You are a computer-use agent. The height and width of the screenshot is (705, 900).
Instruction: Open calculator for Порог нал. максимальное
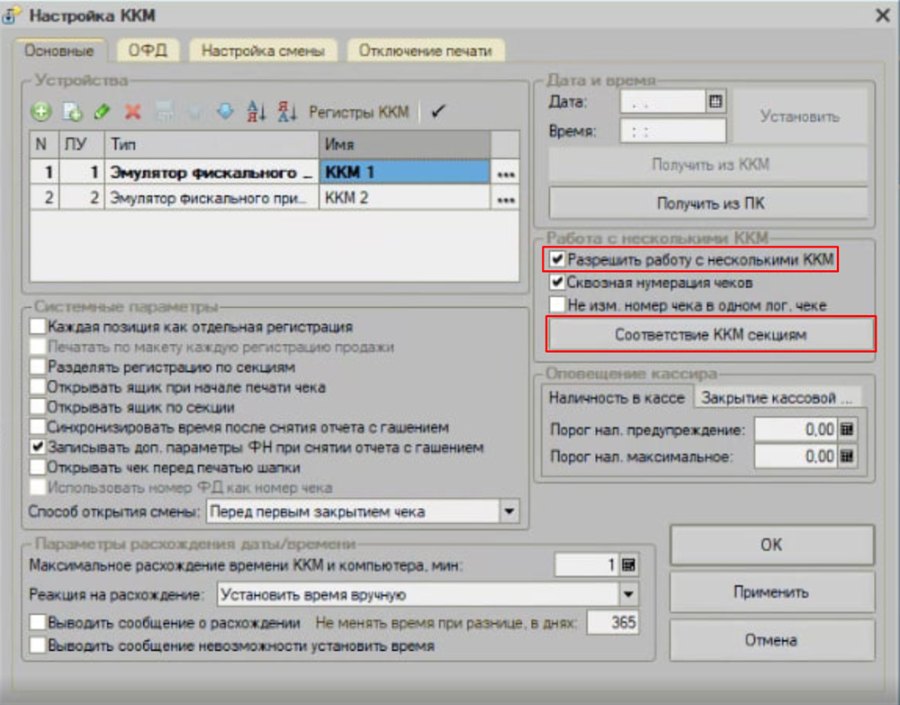click(847, 456)
